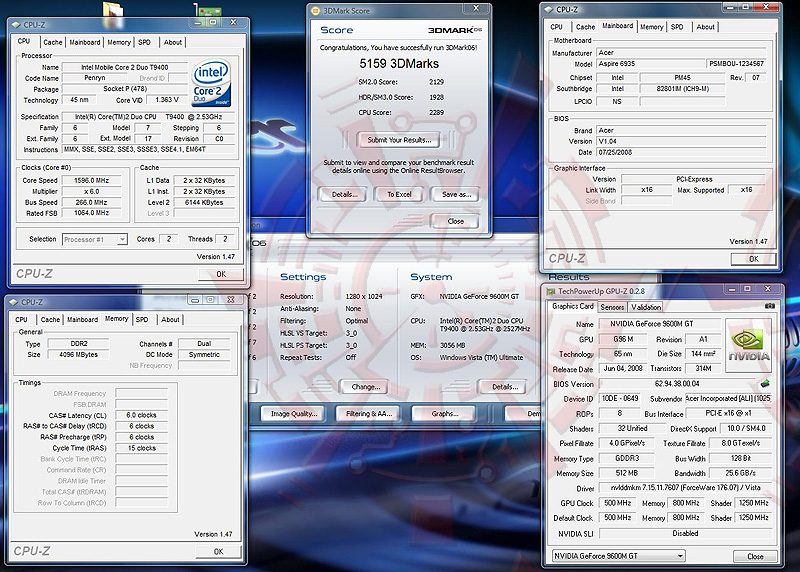Screen dimensions: 800x572
Task: Click OK in CPU-Z motherboard window
Action: tap(754, 259)
